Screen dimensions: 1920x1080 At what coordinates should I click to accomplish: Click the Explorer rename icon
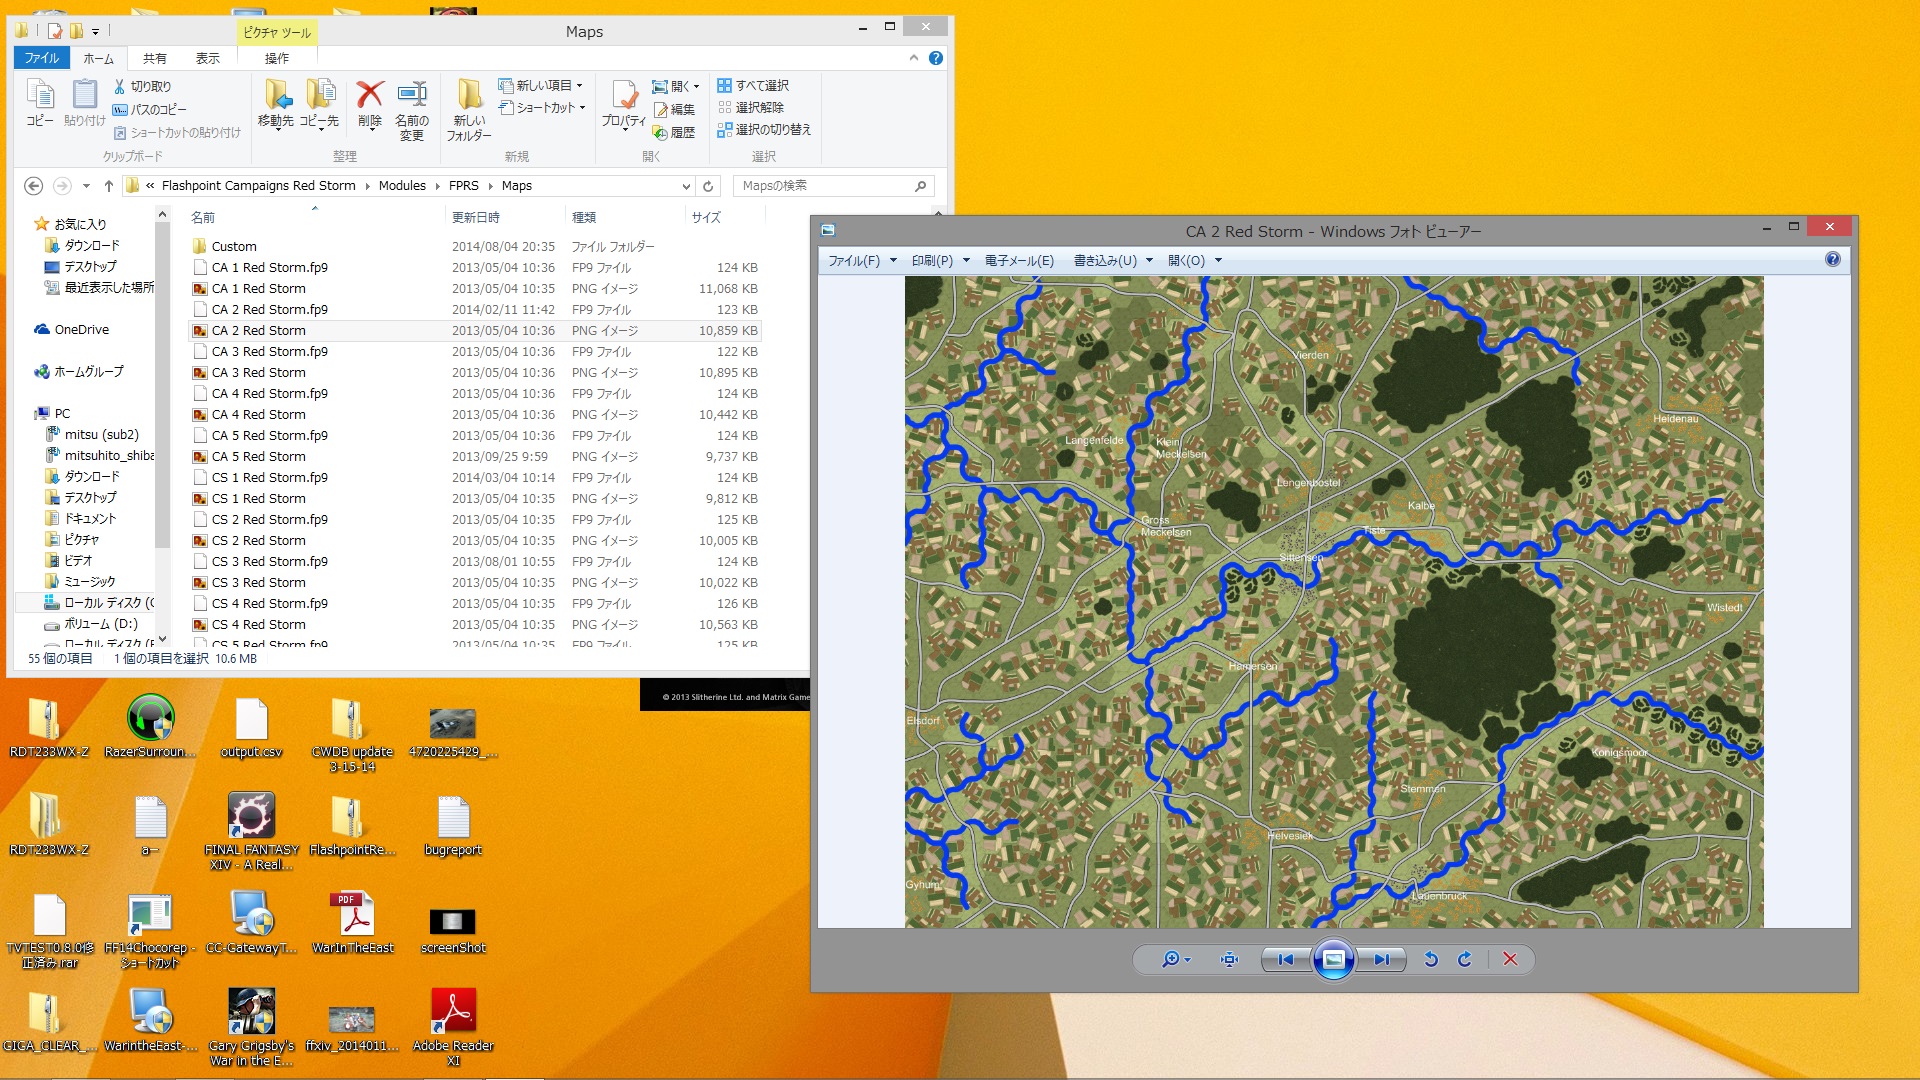pyautogui.click(x=411, y=111)
